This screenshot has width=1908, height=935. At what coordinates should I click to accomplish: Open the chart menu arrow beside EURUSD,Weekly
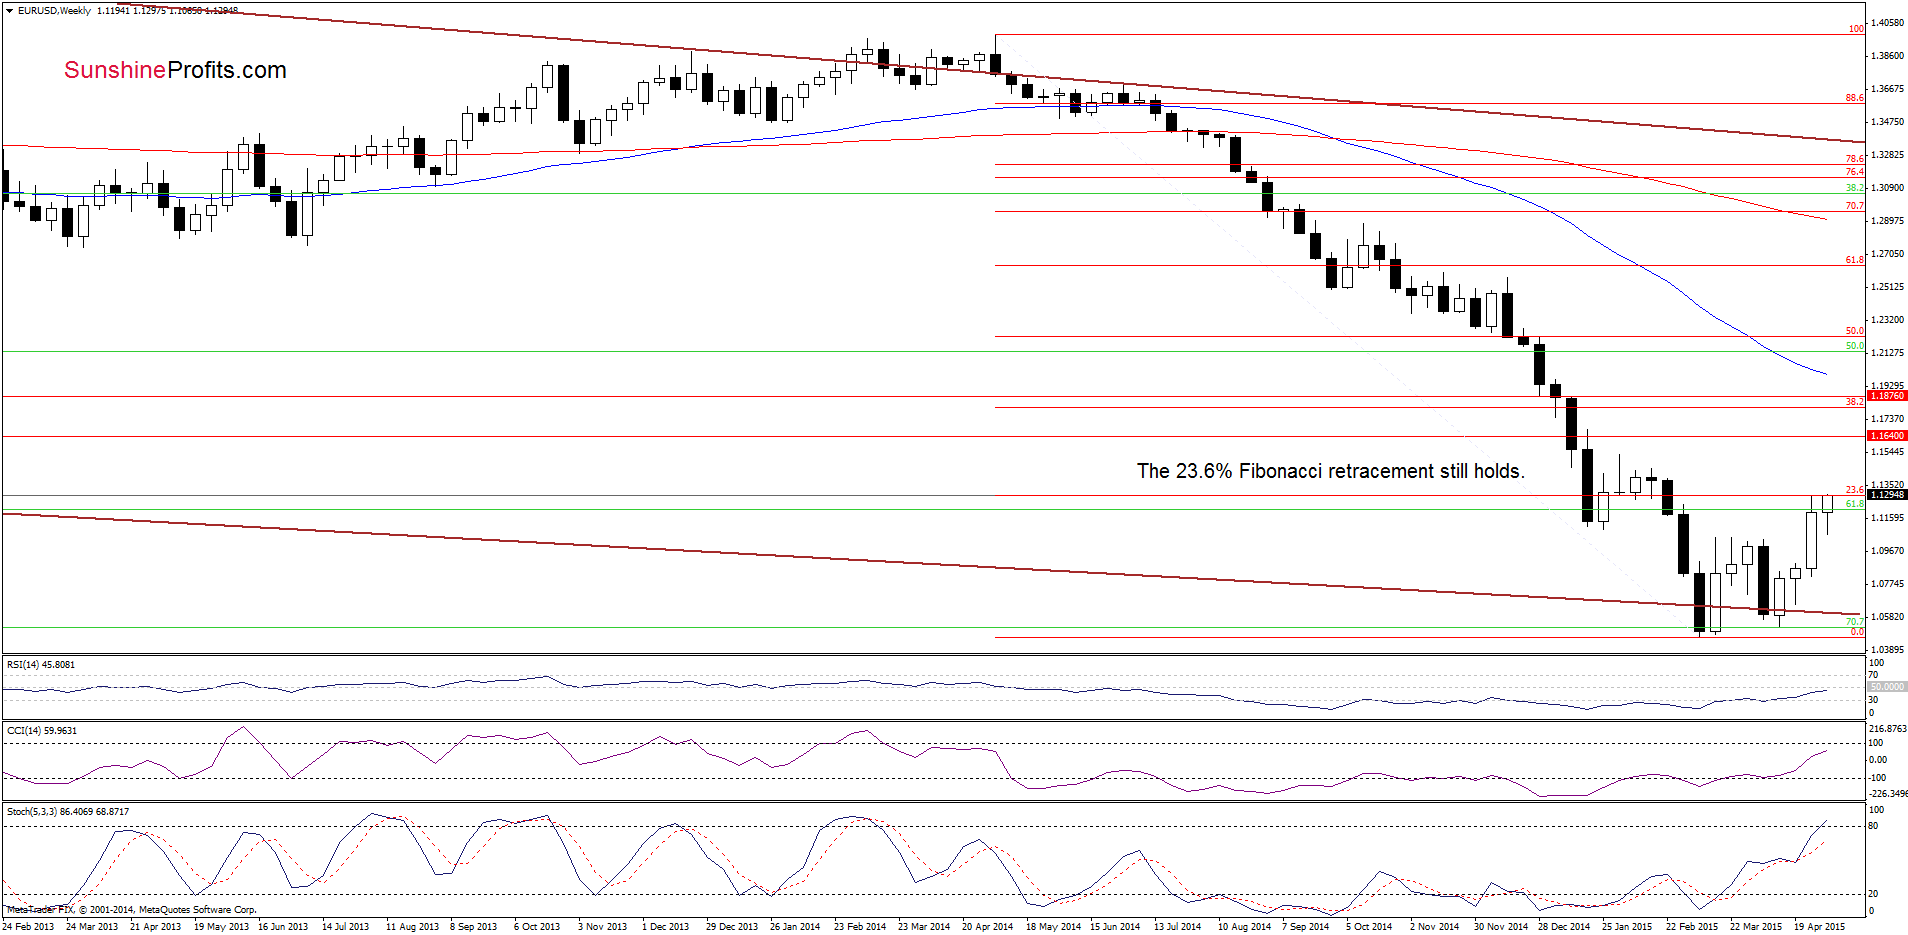tap(9, 10)
